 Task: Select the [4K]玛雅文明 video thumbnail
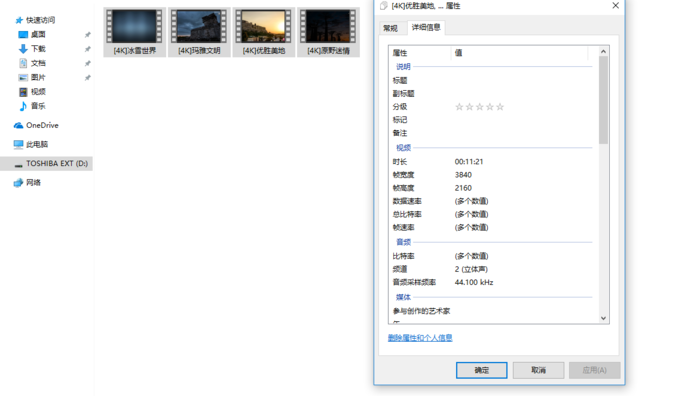[x=199, y=32]
